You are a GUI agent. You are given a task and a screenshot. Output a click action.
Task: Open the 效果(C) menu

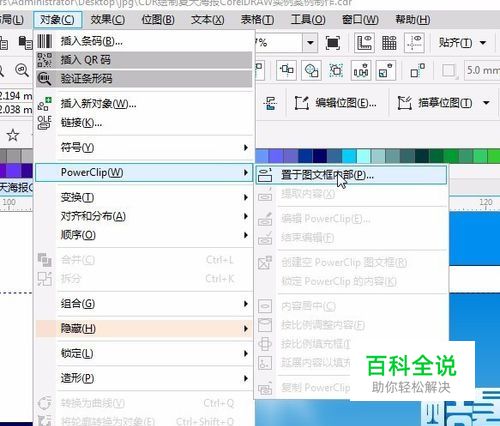108,20
